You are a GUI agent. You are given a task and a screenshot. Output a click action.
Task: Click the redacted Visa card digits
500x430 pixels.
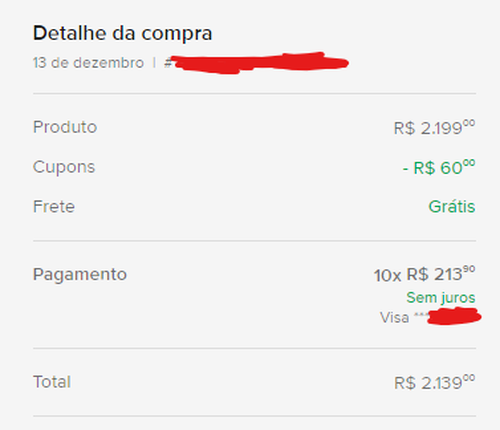pos(454,316)
